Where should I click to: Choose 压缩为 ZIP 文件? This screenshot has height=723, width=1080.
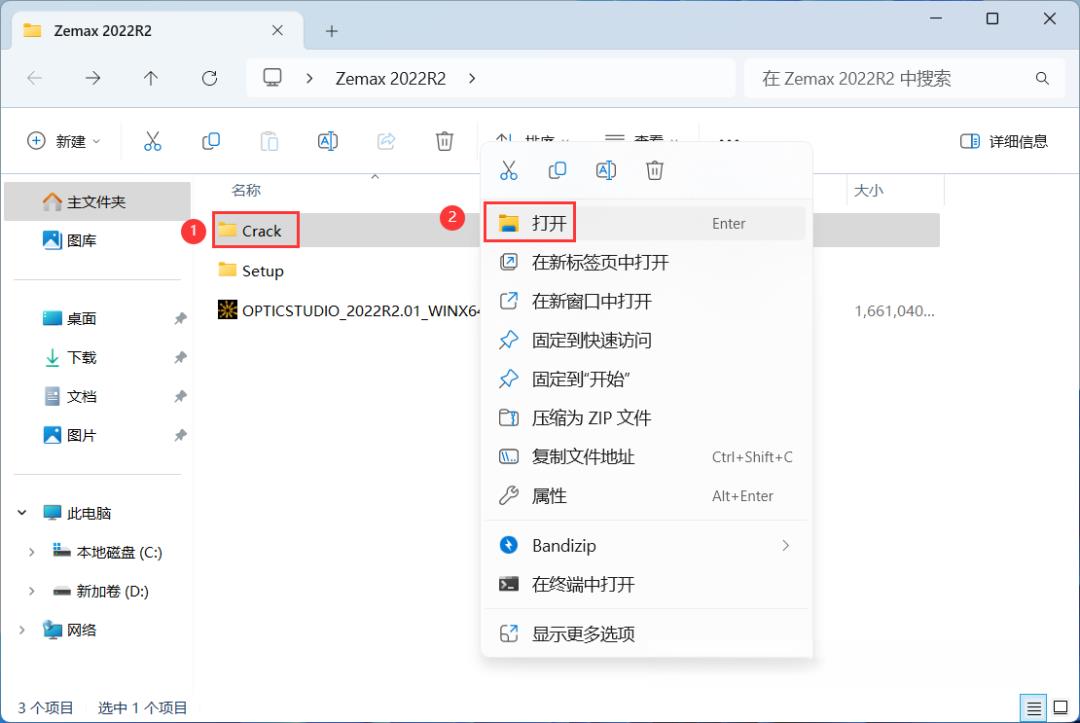(645, 418)
